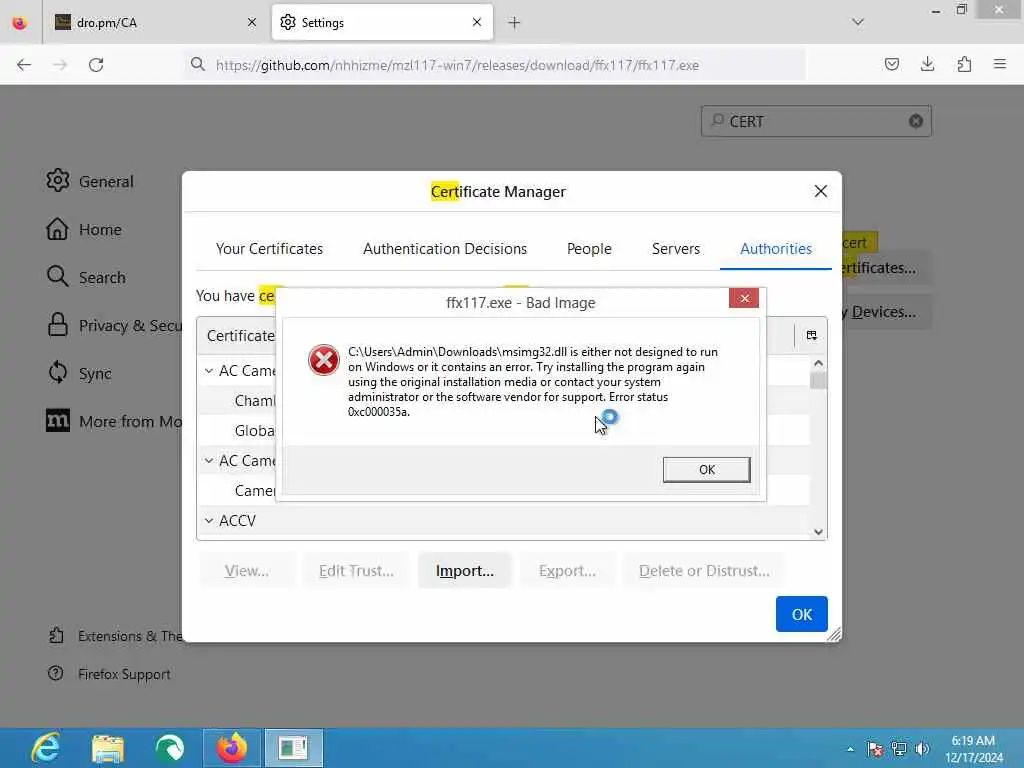Open the Authentication Decisions tab
Viewport: 1024px width, 768px height.
[445, 249]
